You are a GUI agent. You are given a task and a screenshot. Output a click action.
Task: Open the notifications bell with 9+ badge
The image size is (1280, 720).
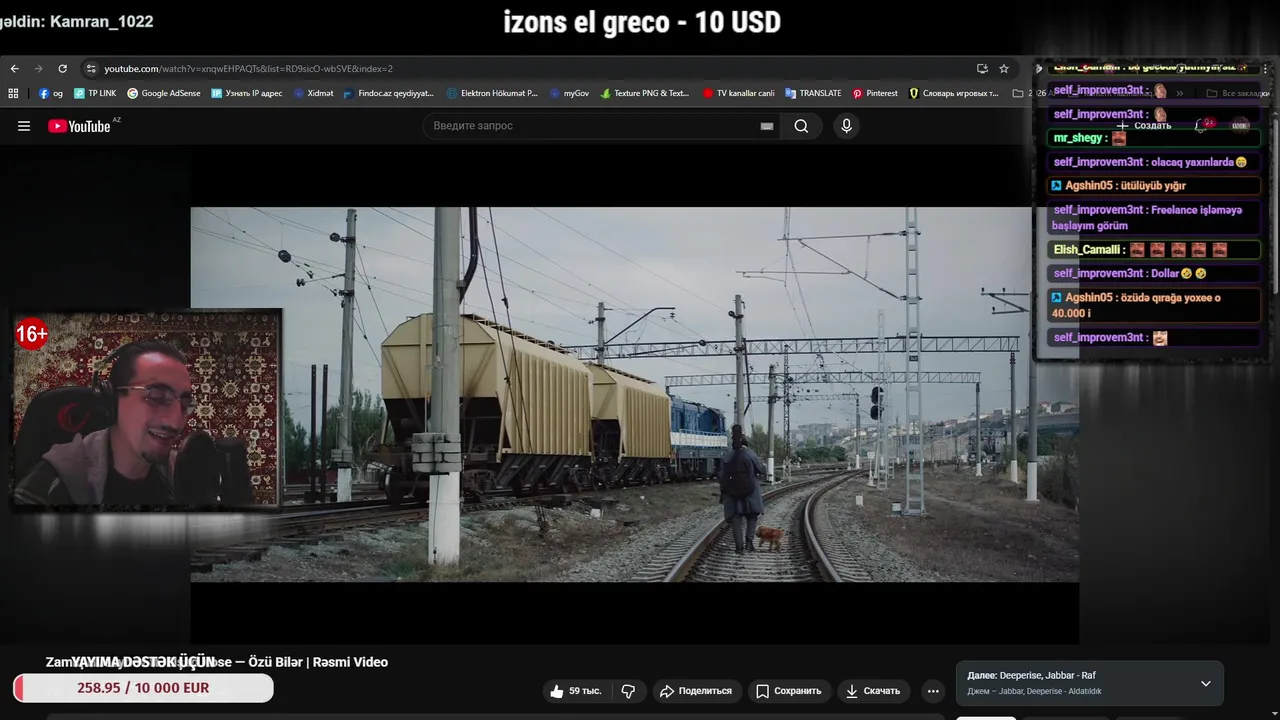(1203, 126)
